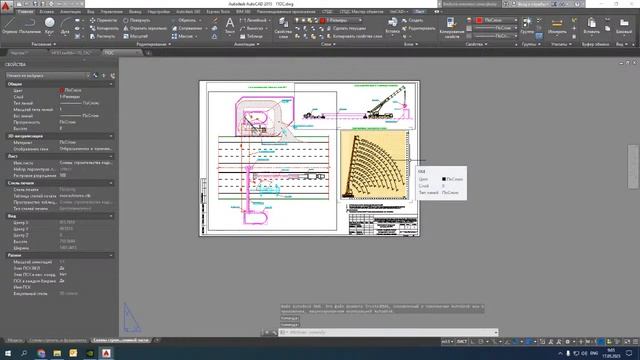The width and height of the screenshot is (640, 360).
Task: Collapse the 3D-визуализация properties section
Action: (111, 136)
